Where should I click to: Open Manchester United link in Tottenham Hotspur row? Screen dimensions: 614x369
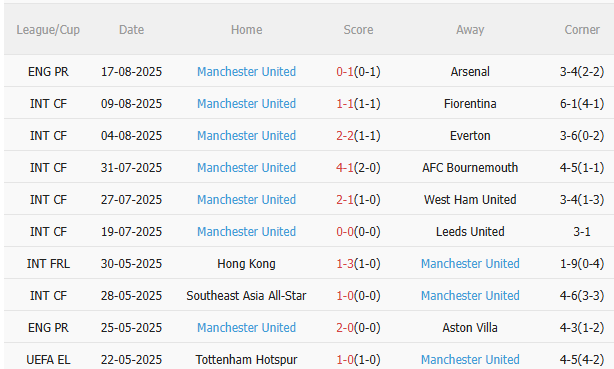[470, 360]
